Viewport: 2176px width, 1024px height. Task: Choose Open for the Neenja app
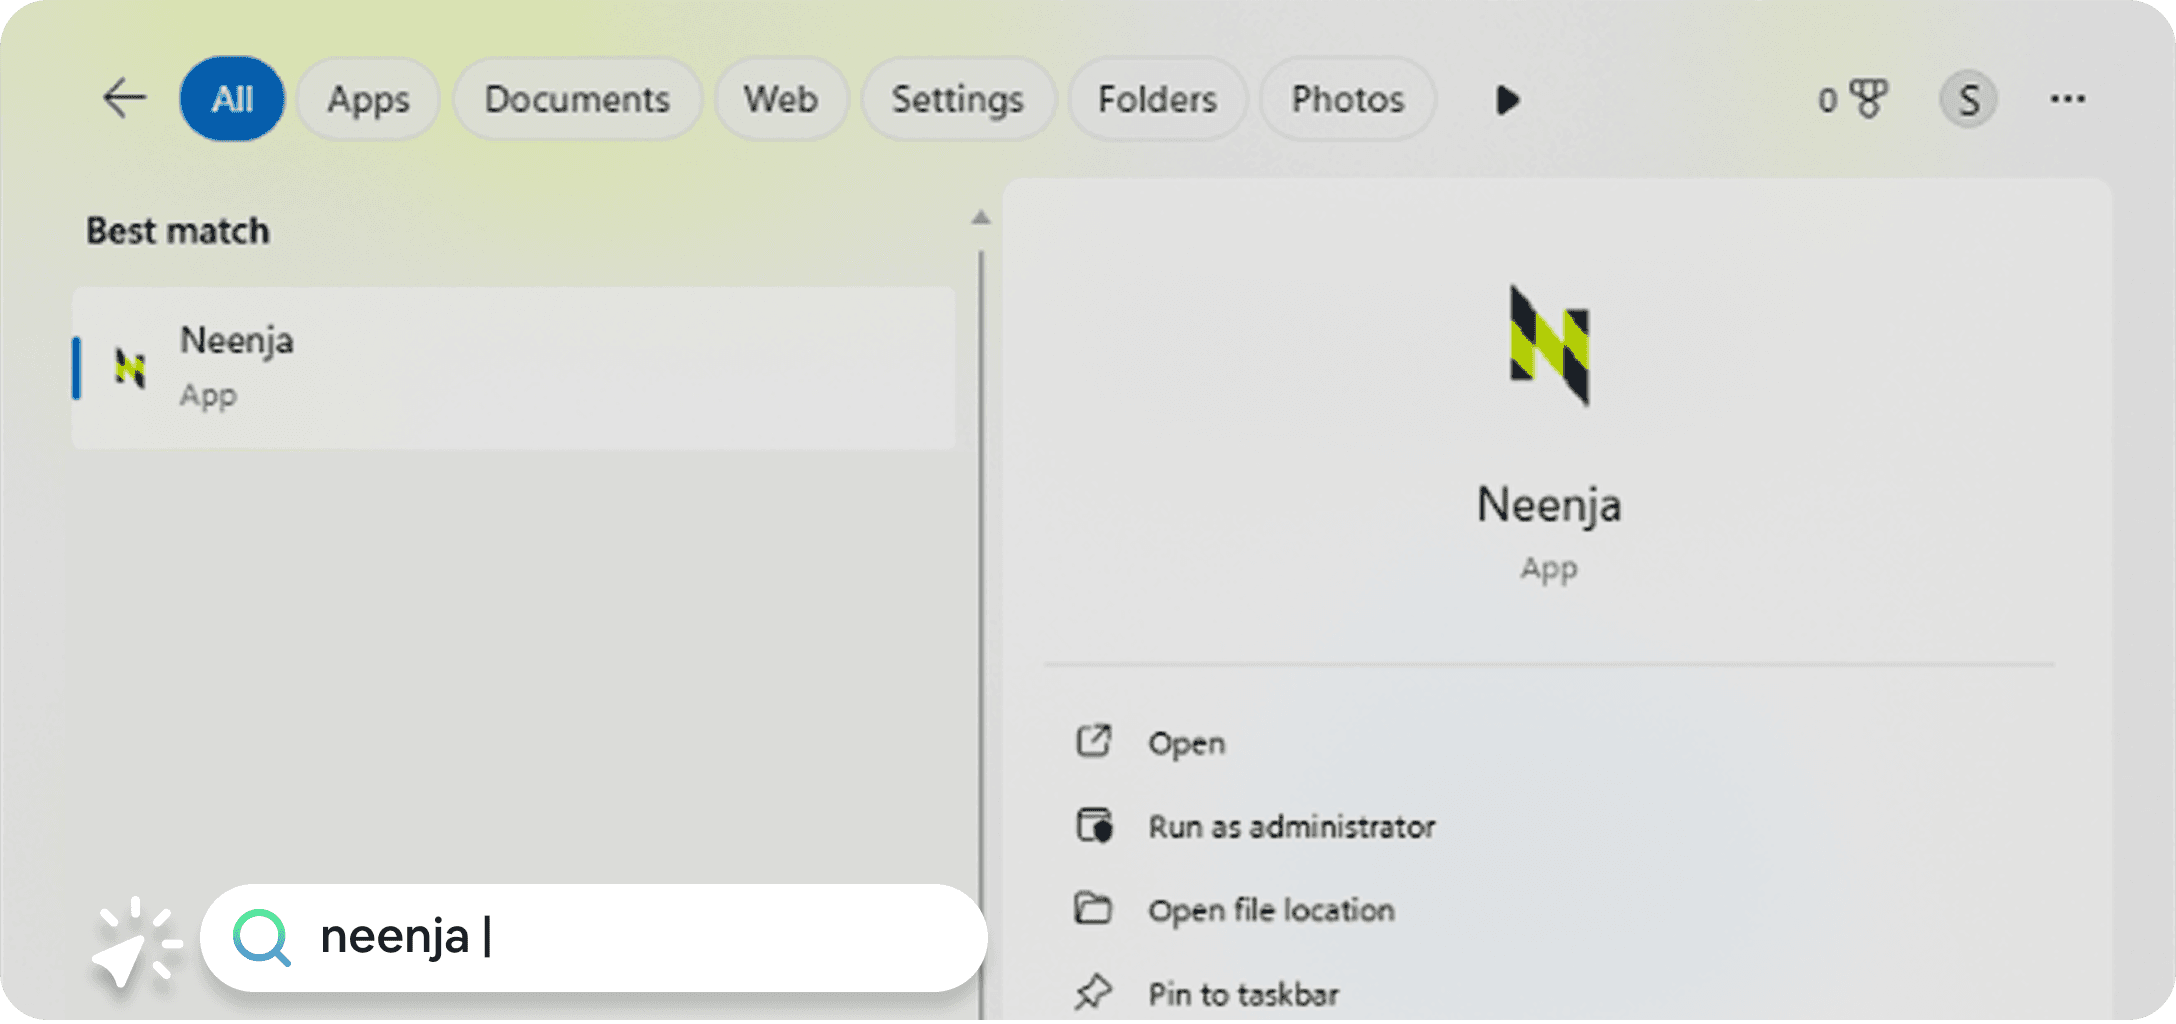coord(1186,743)
